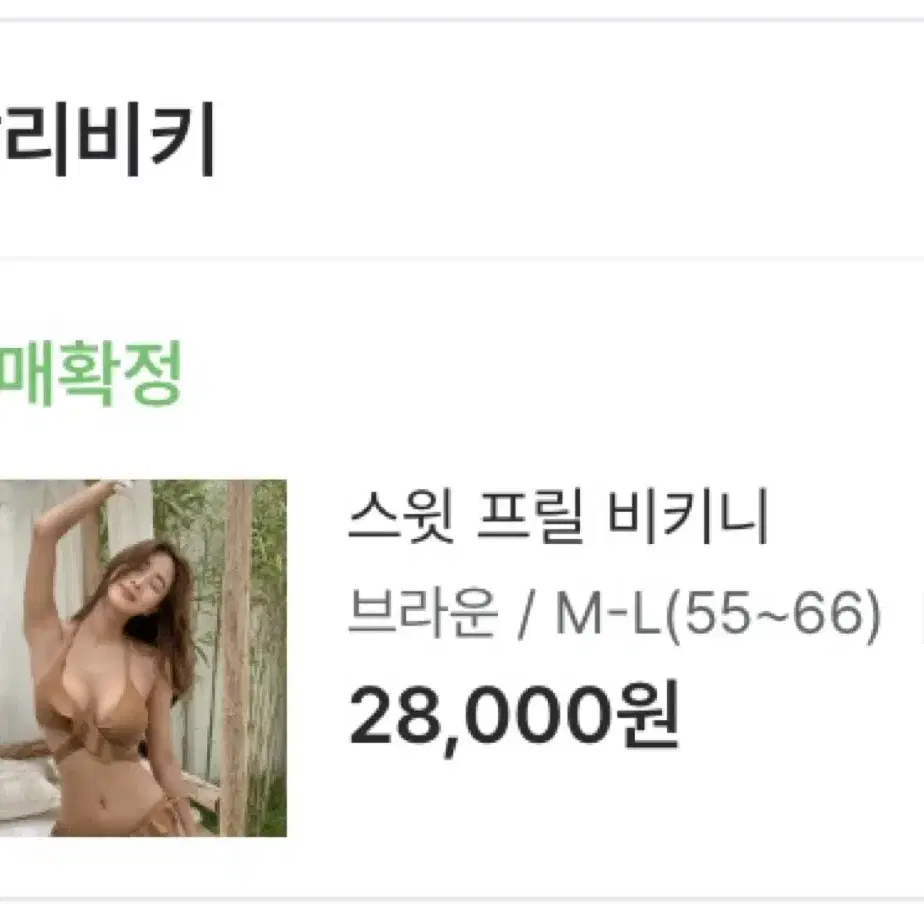924x924 pixels.
Task: Tap the word 비키니 in product name
Action: tap(687, 517)
